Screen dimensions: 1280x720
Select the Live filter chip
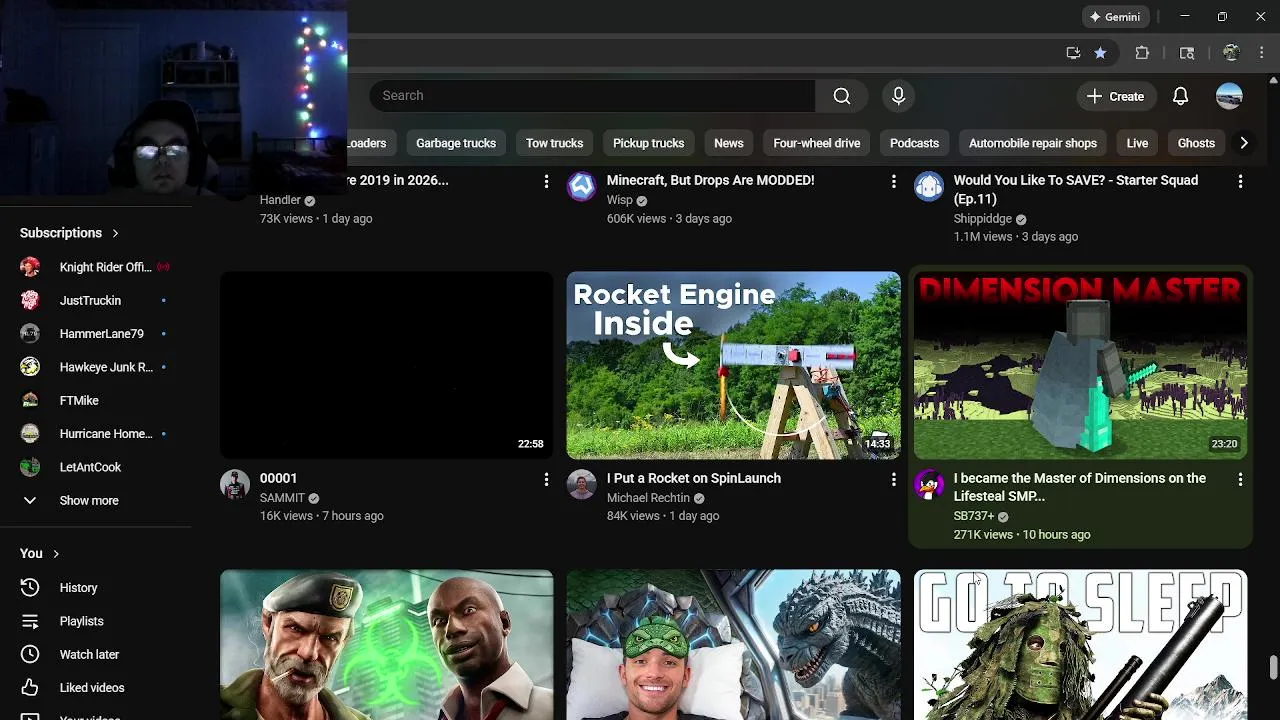(1137, 143)
